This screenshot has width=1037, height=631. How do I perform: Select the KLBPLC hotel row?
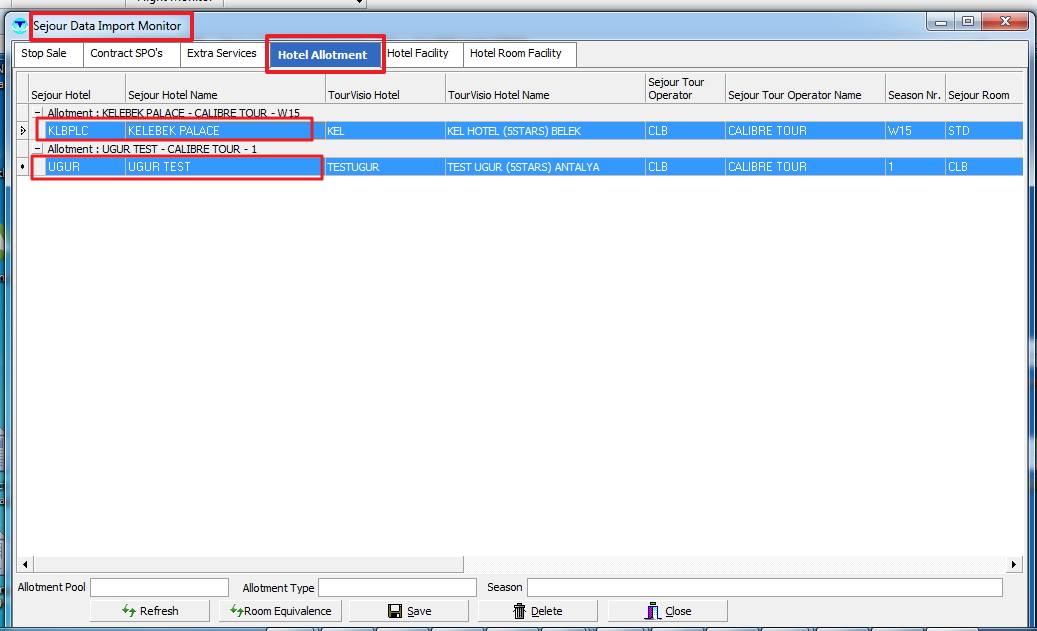(x=85, y=131)
